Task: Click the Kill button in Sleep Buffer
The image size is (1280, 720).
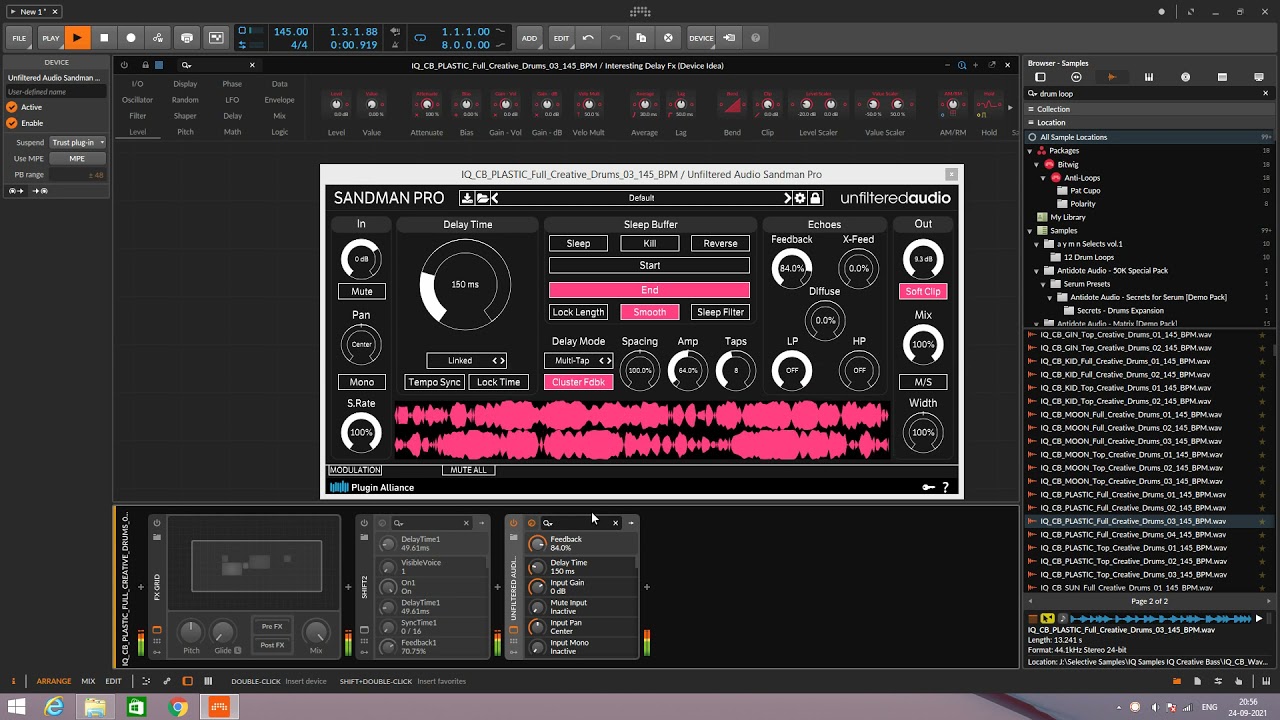Action: [649, 243]
